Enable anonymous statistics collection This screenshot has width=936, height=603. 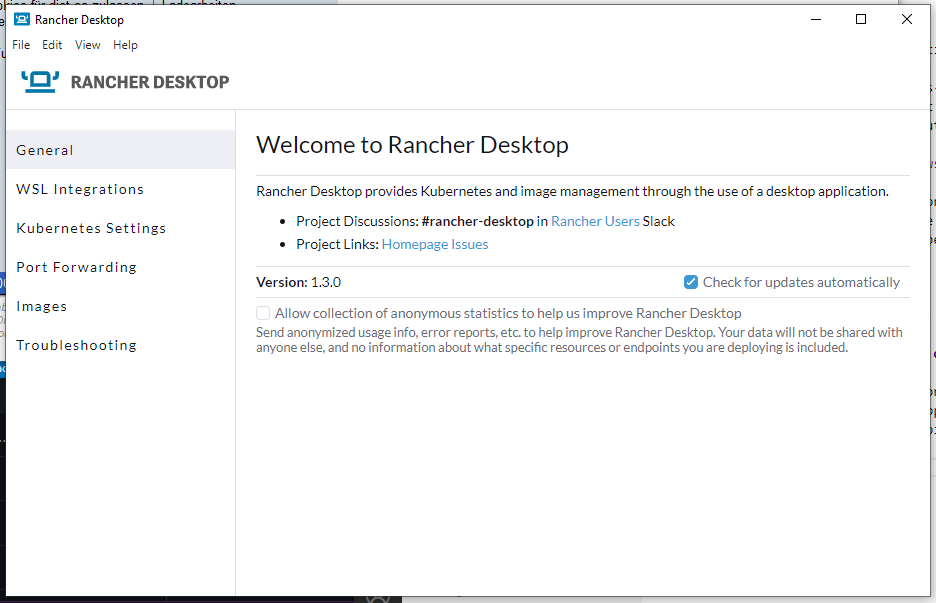pyautogui.click(x=262, y=313)
